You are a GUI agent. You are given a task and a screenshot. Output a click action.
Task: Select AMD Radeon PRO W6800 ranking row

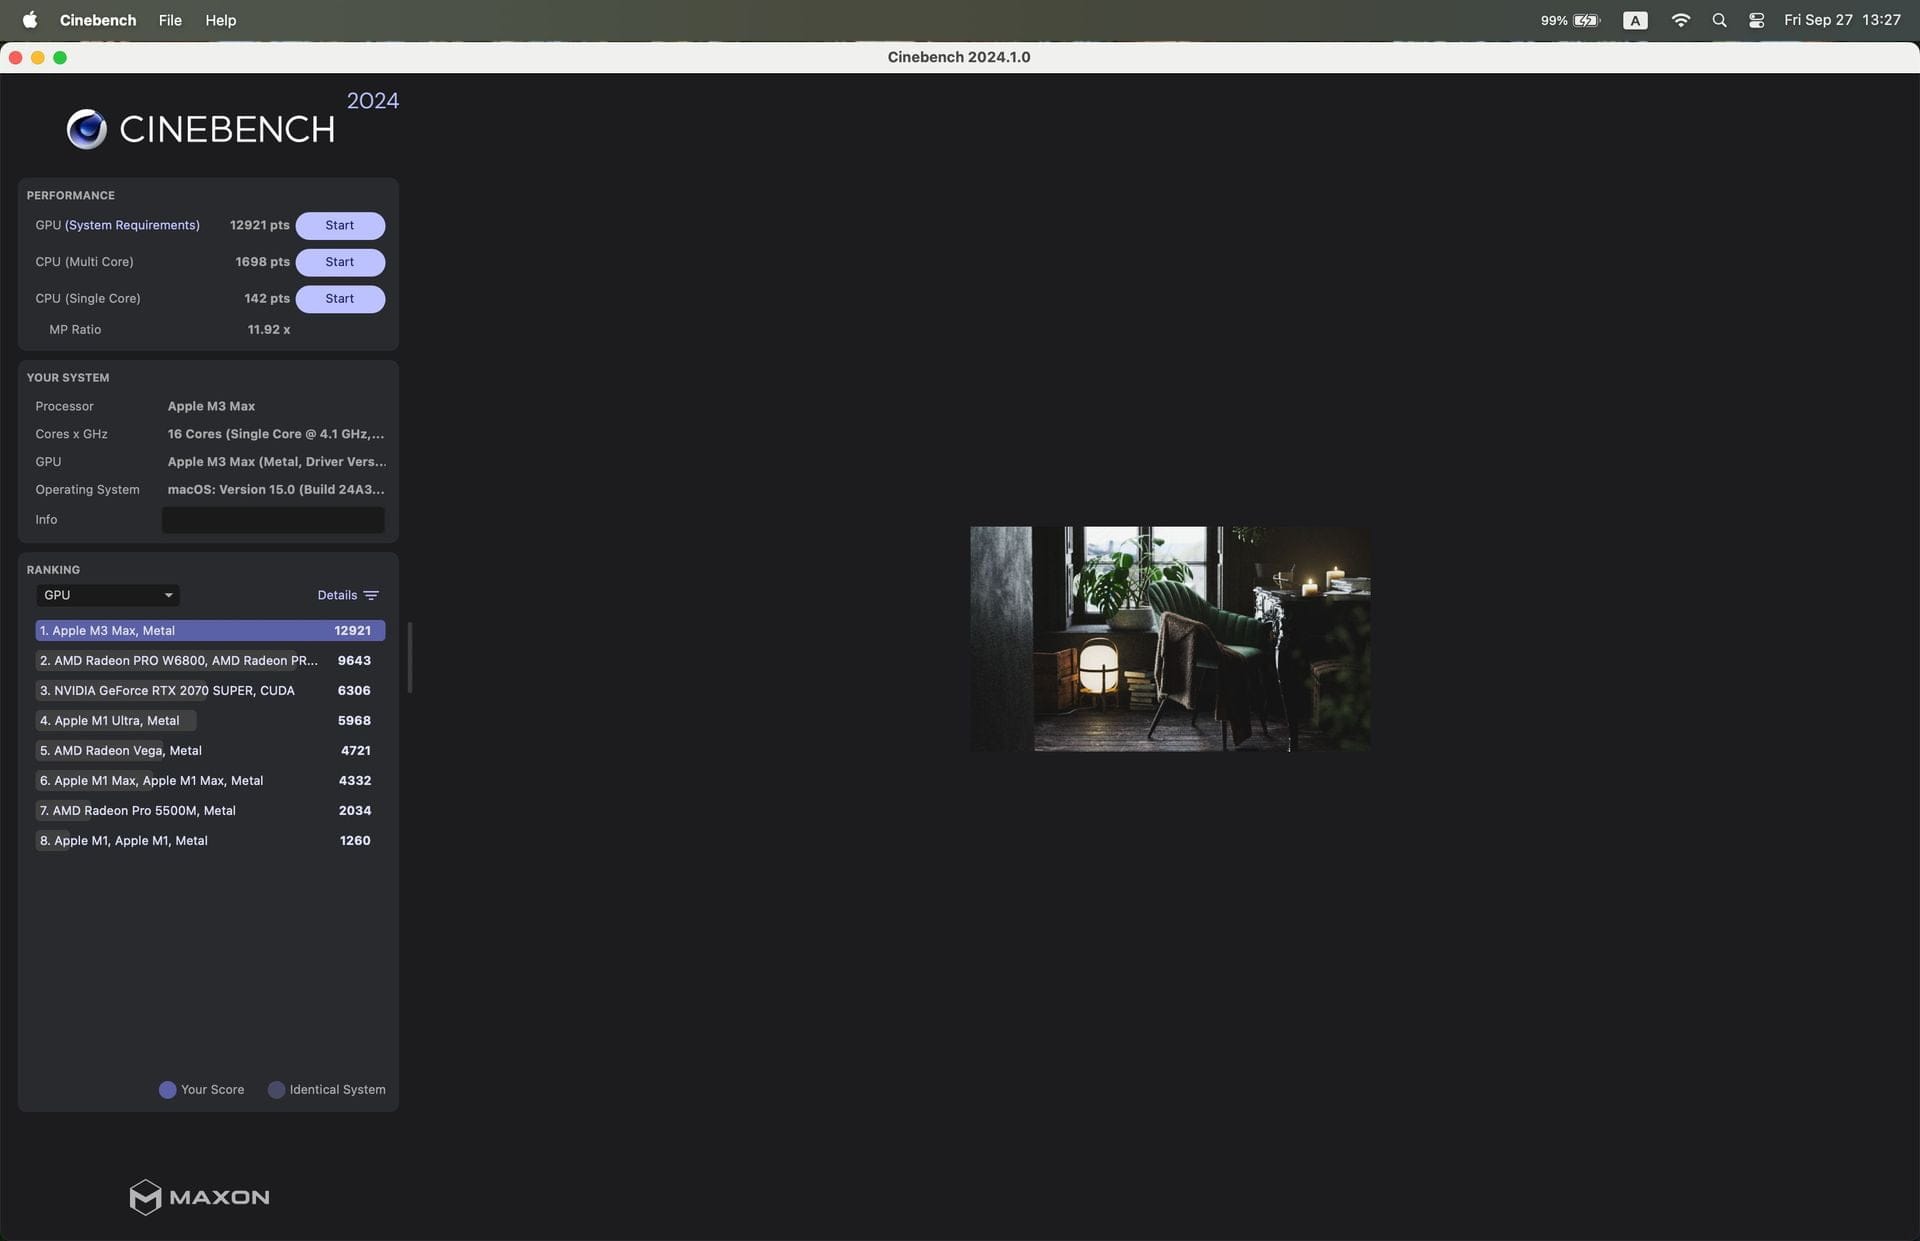(210, 660)
